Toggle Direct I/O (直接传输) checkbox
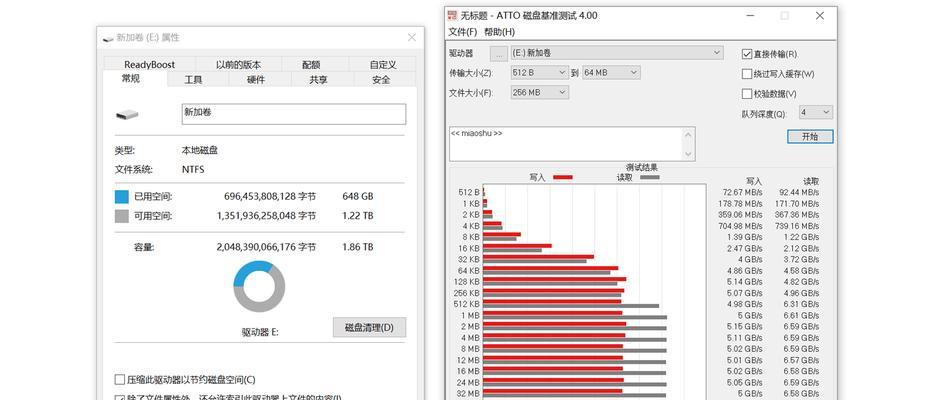932x400 pixels. pyautogui.click(x=747, y=54)
